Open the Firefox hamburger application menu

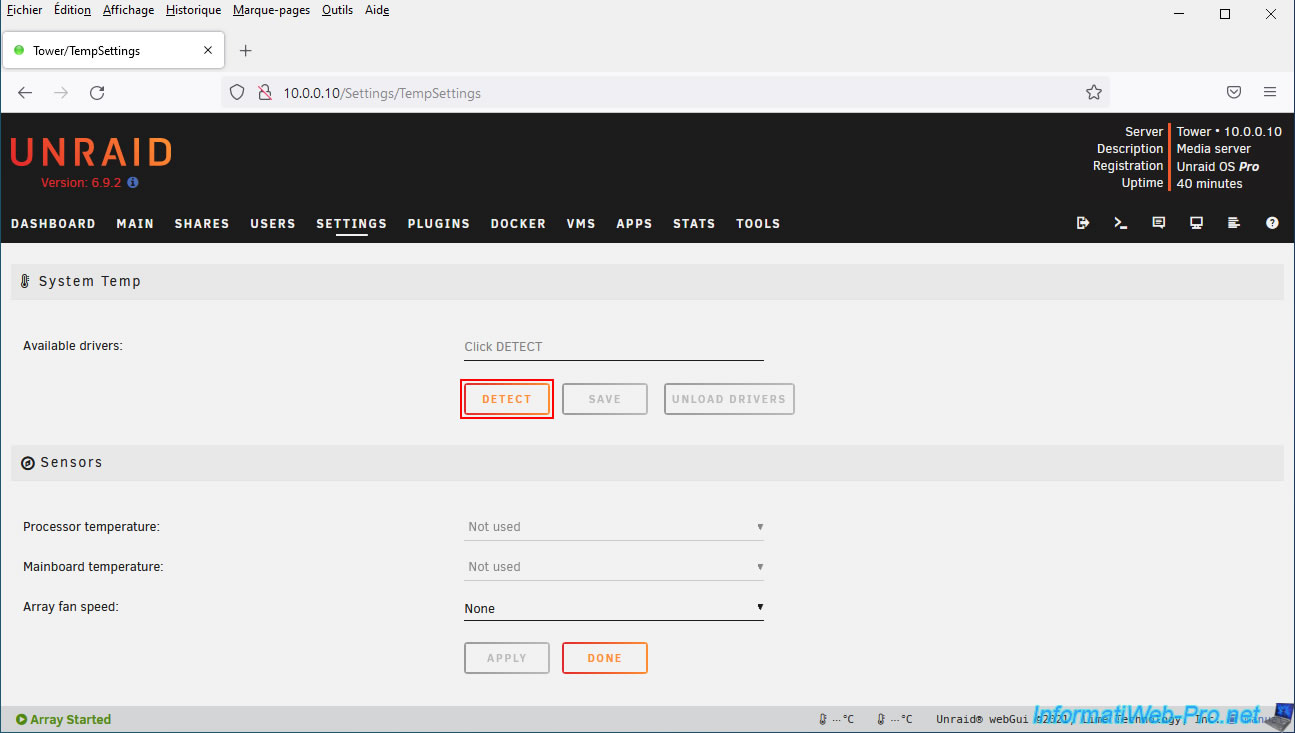(x=1269, y=92)
